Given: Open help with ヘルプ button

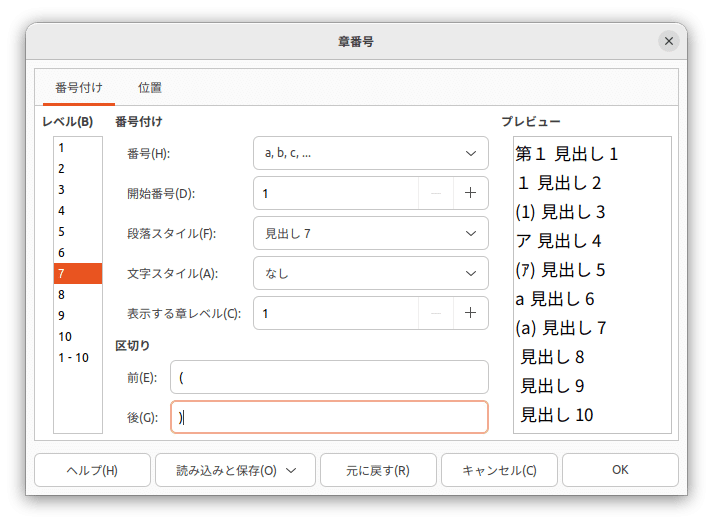Looking at the screenshot, I should point(92,470).
